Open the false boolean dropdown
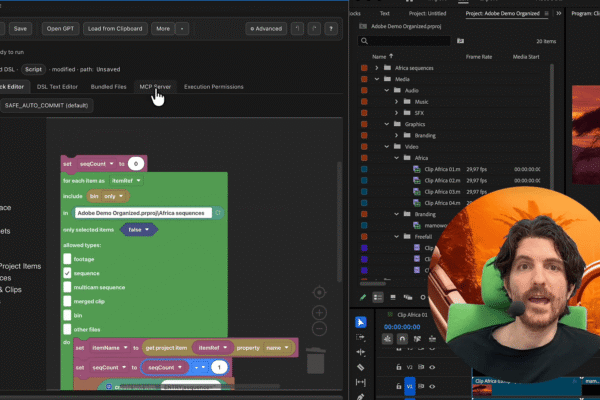 point(139,230)
